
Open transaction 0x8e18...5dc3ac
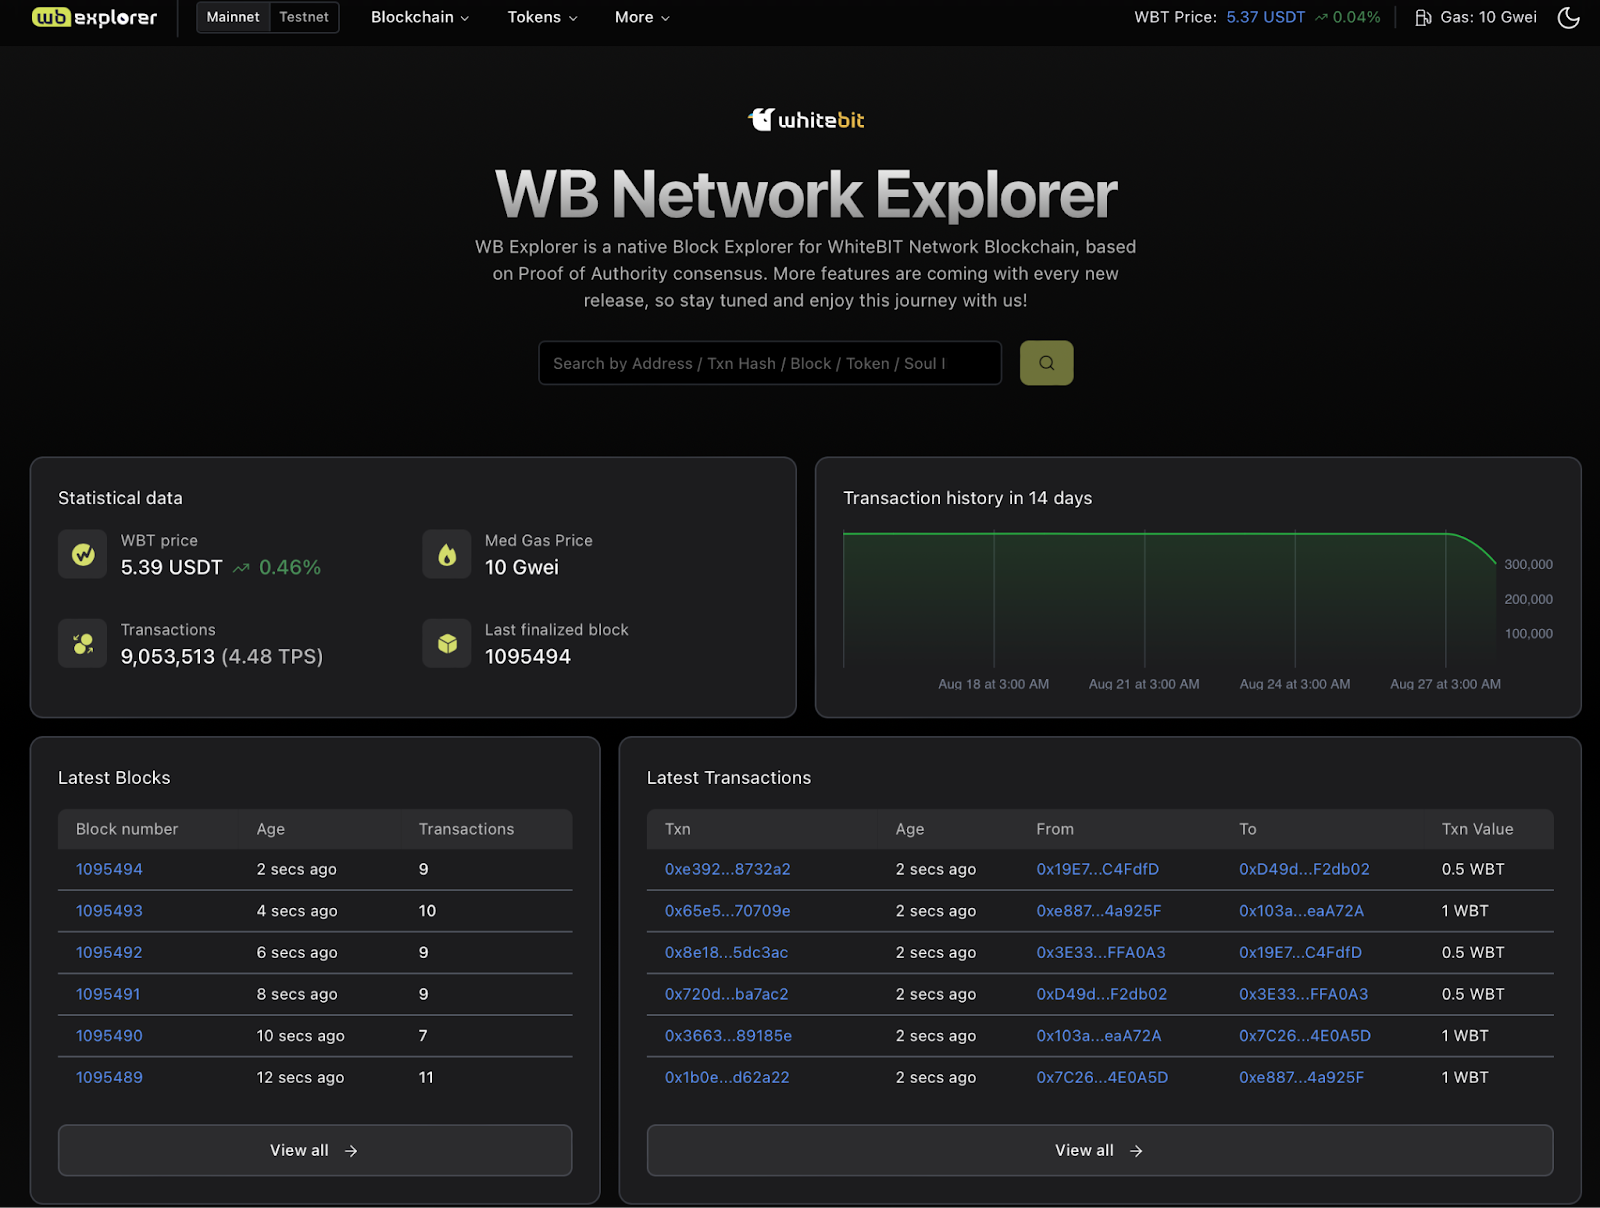point(727,952)
